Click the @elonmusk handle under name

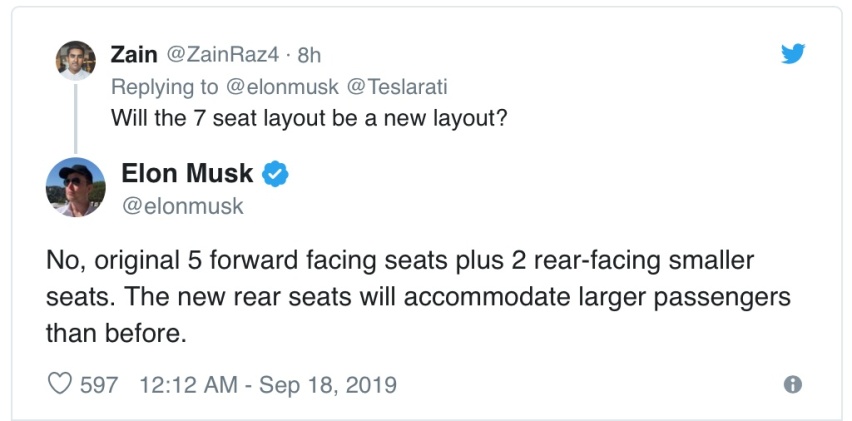[183, 206]
